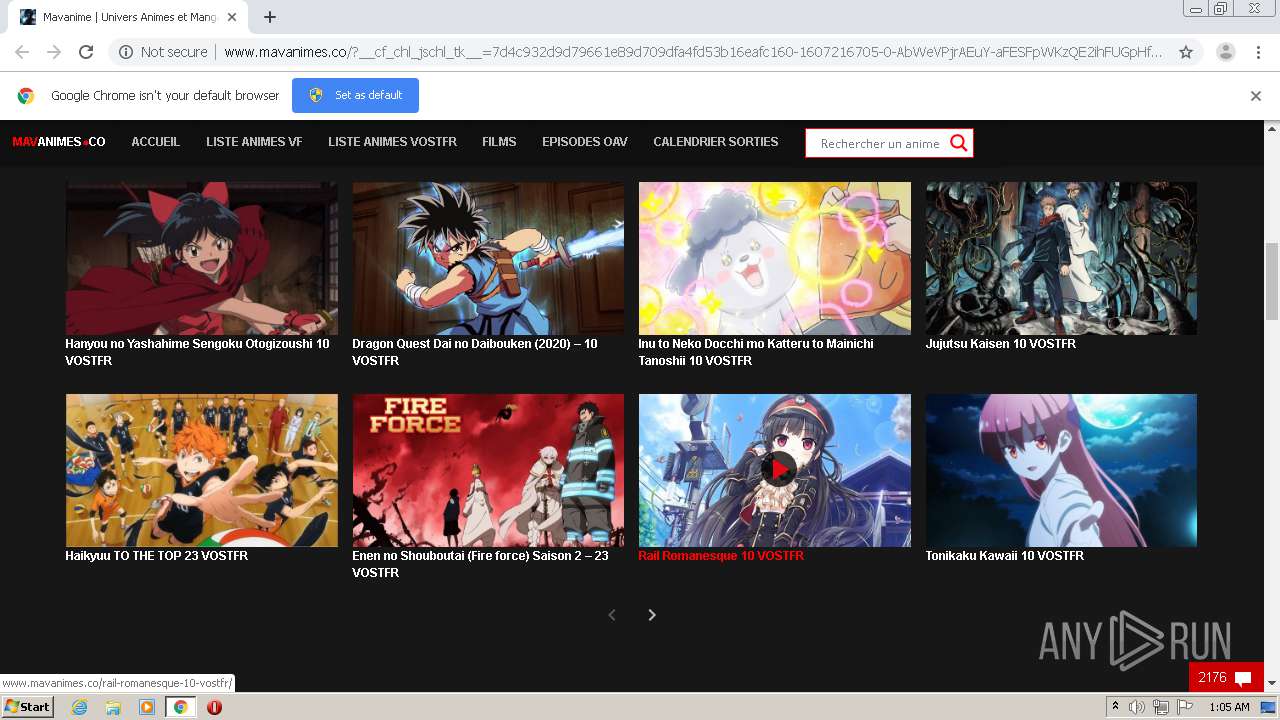
Task: Click the Chrome icon in the taskbar
Action: coord(180,707)
